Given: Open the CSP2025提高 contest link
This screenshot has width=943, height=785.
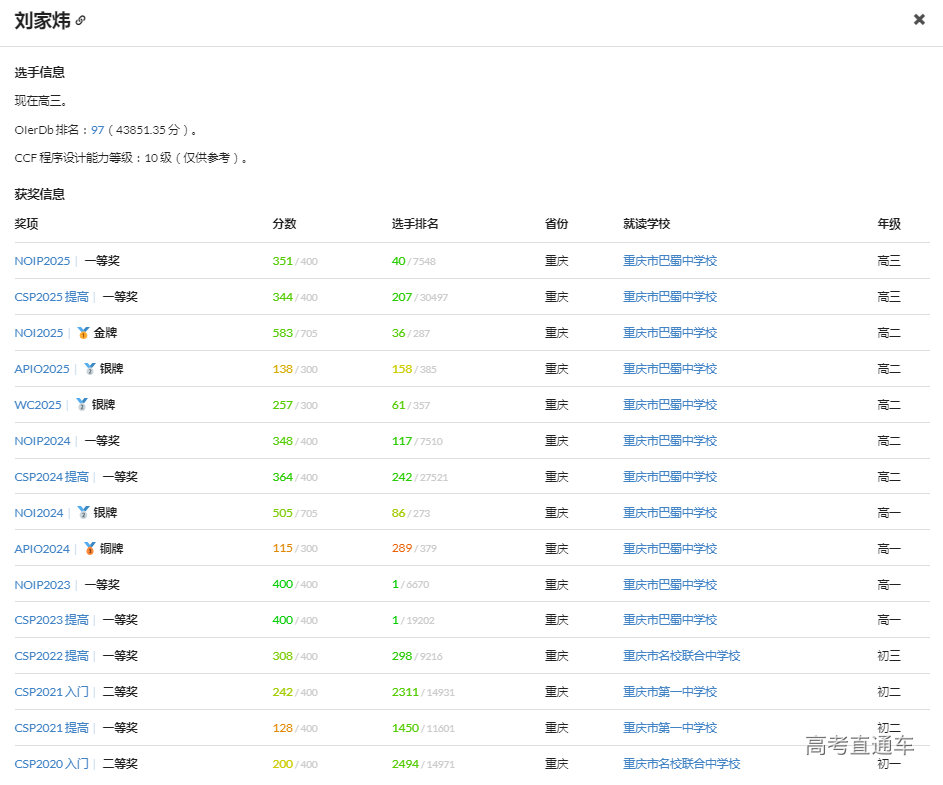Looking at the screenshot, I should click(50, 296).
